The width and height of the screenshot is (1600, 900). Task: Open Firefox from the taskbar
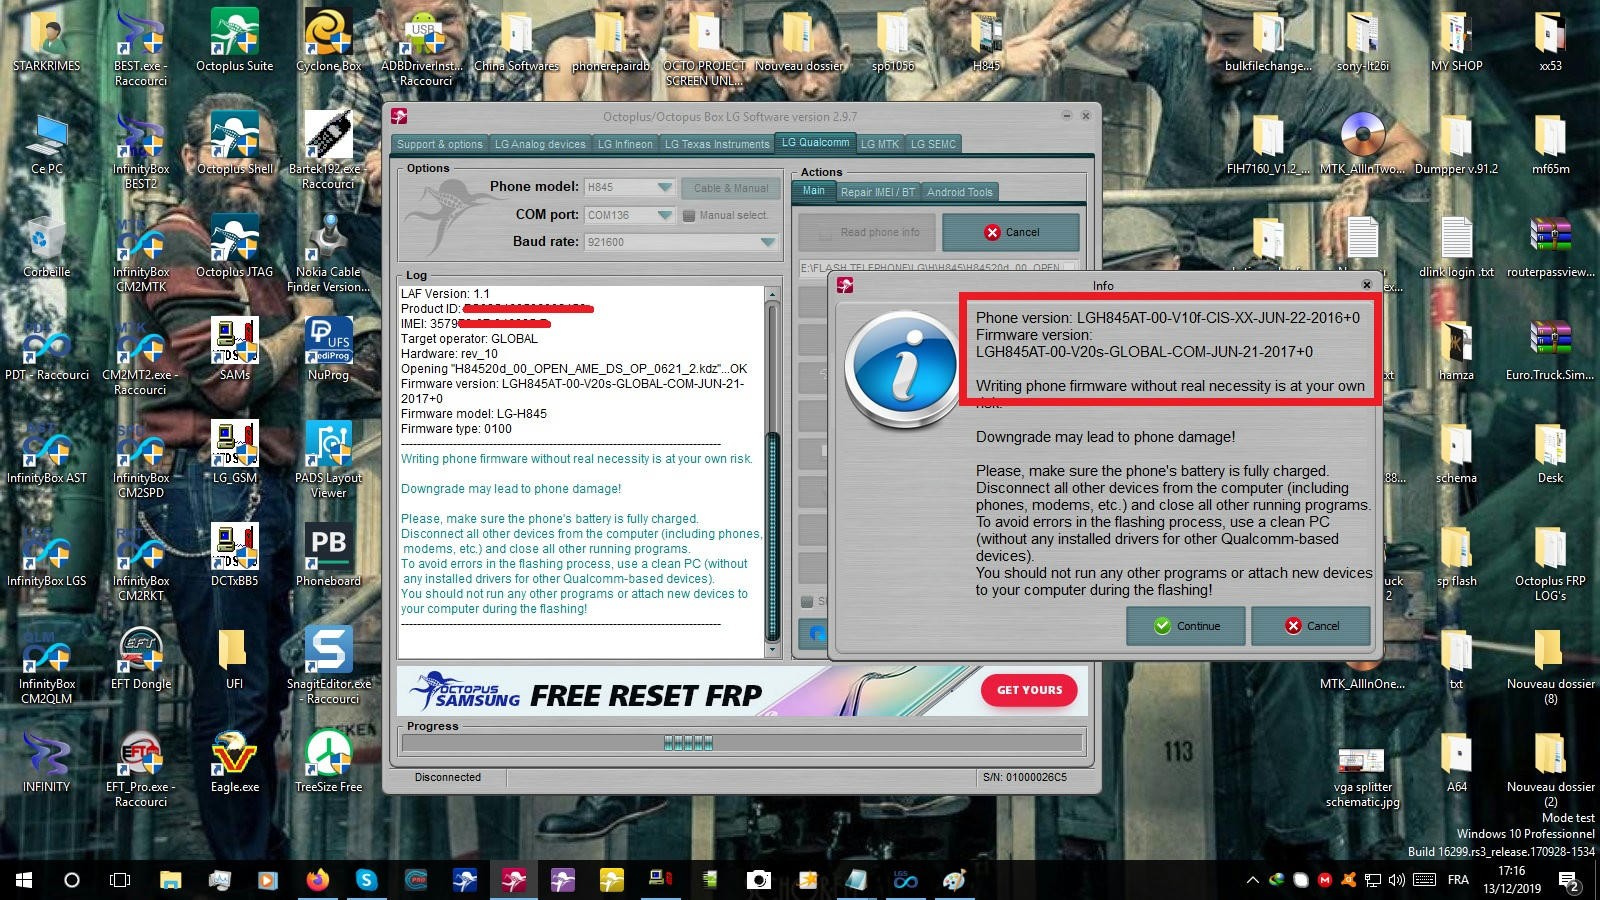tap(318, 880)
